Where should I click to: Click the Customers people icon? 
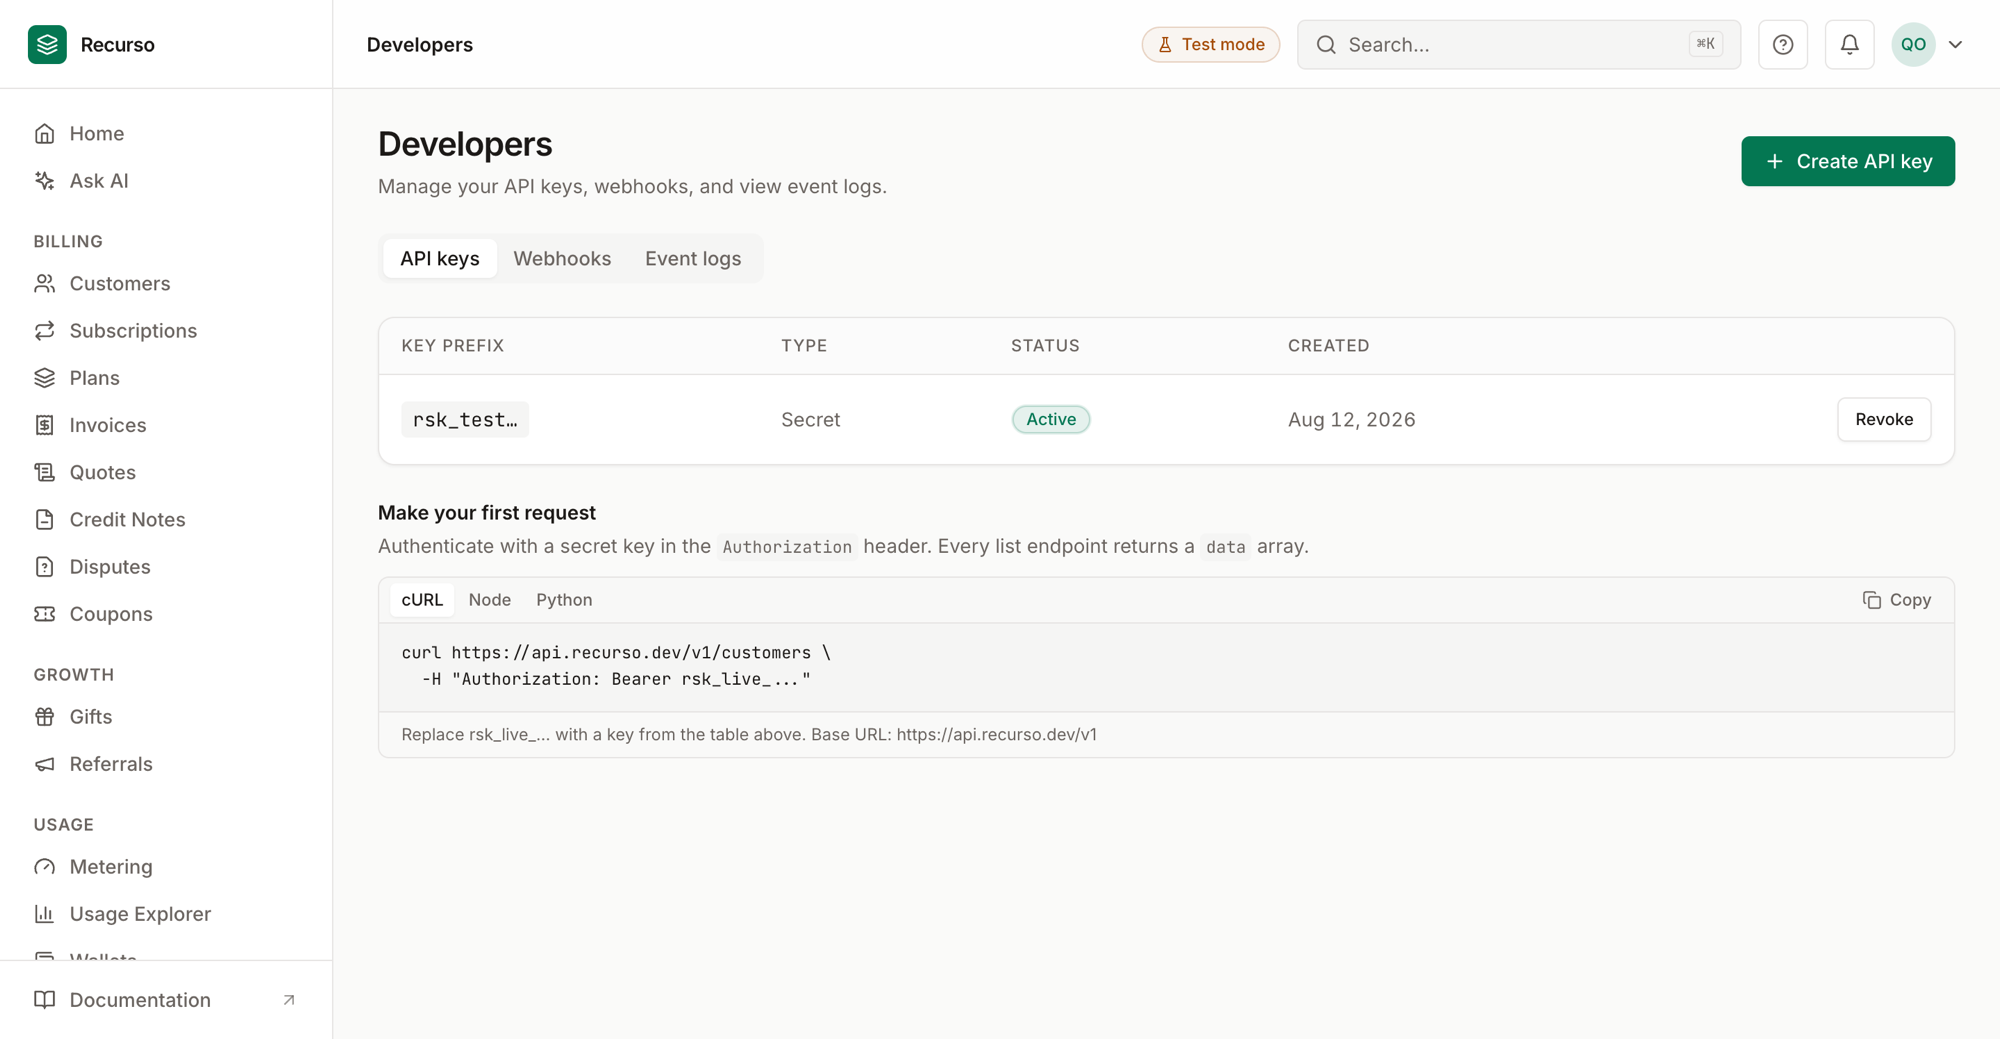(44, 284)
